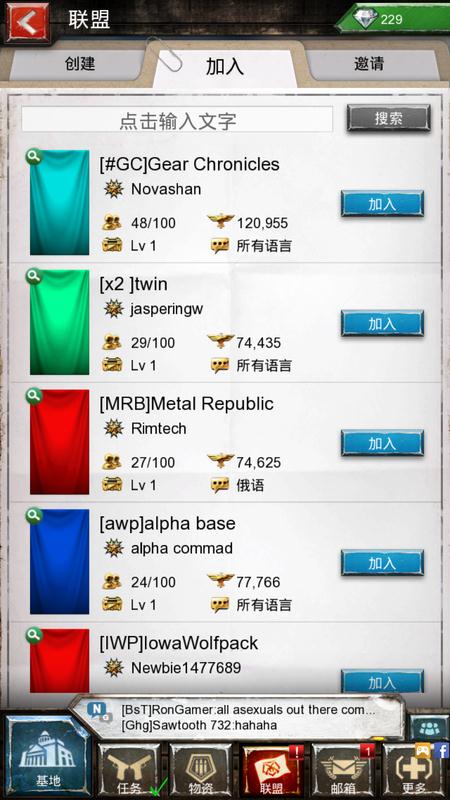Tap the magnifier on Gear Chronicles flag
This screenshot has height=800, width=450.
point(34,157)
